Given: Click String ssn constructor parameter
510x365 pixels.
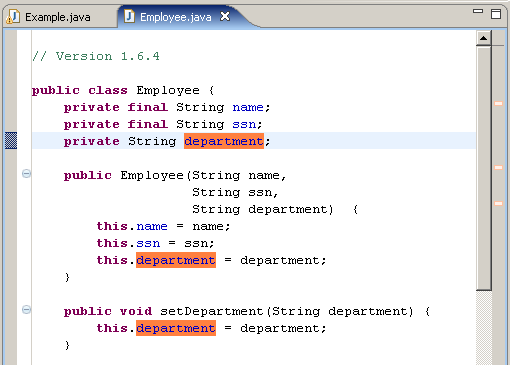Looking at the screenshot, I should click(232, 192).
